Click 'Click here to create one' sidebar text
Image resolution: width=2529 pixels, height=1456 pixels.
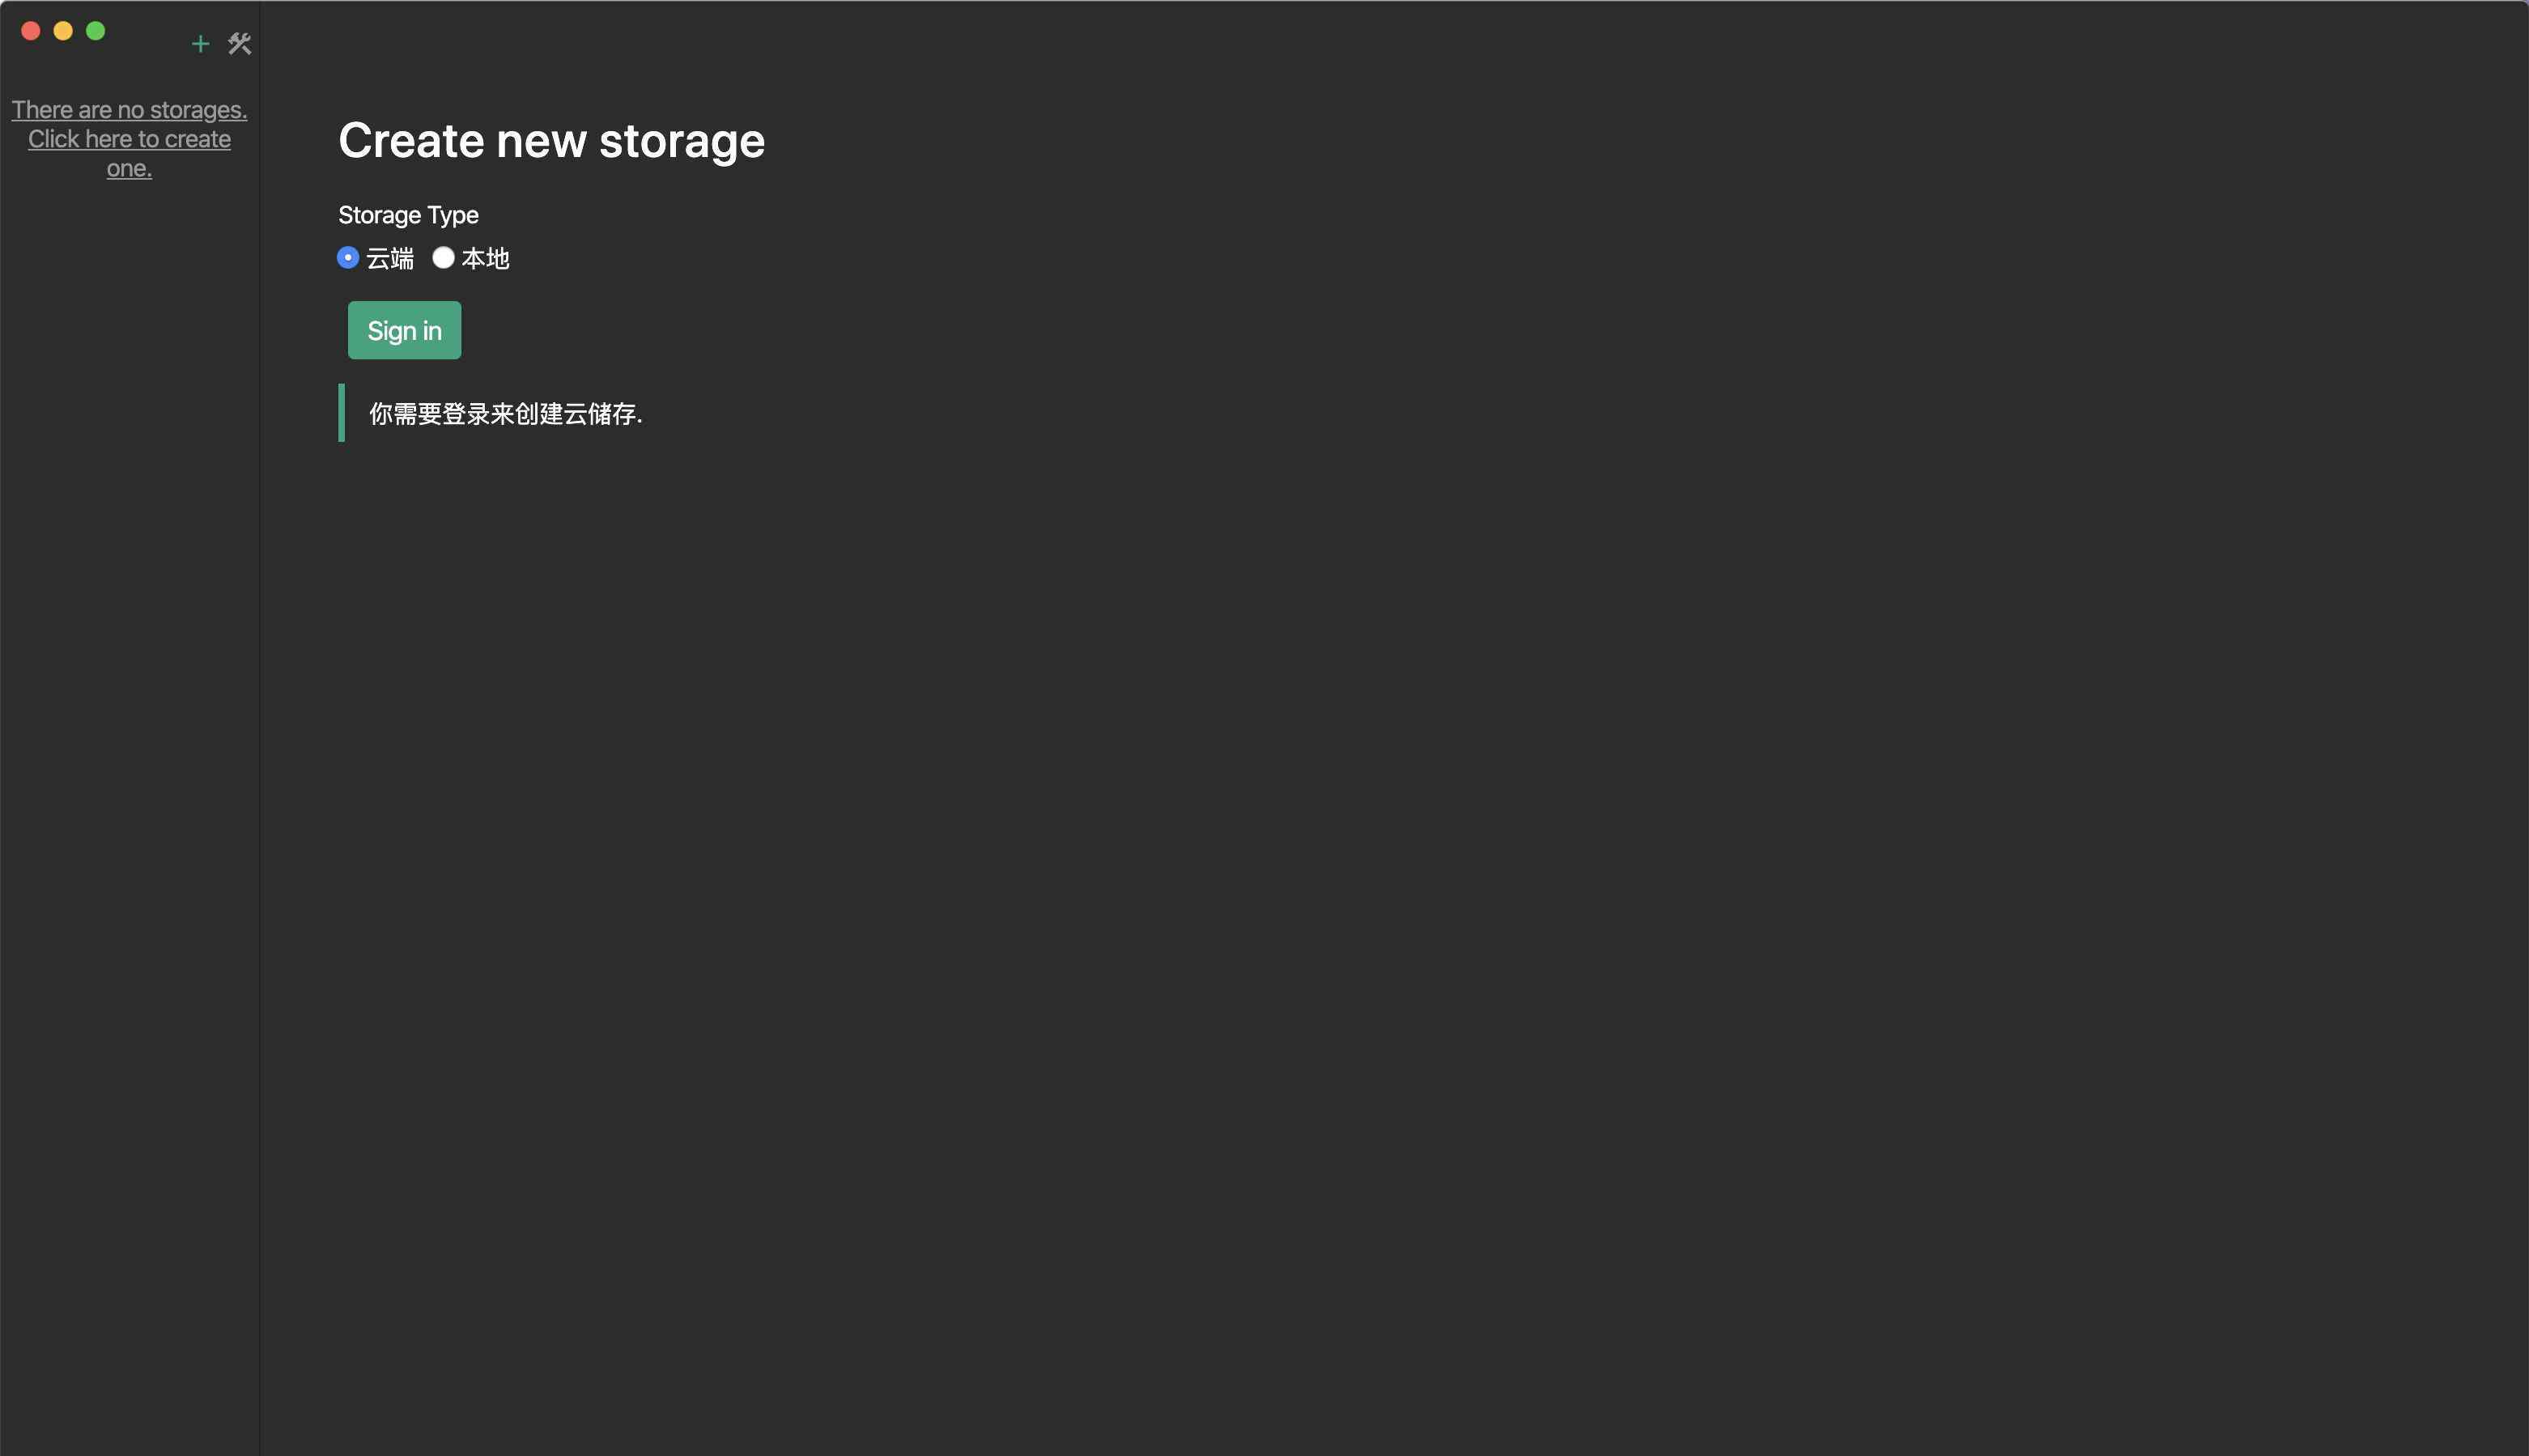tap(129, 154)
